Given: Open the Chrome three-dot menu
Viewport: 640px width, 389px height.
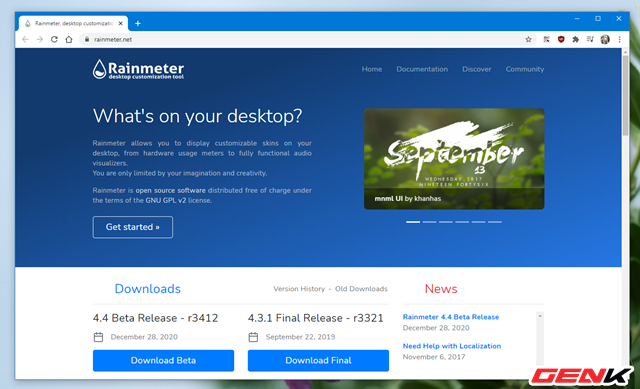Looking at the screenshot, I should click(x=619, y=40).
